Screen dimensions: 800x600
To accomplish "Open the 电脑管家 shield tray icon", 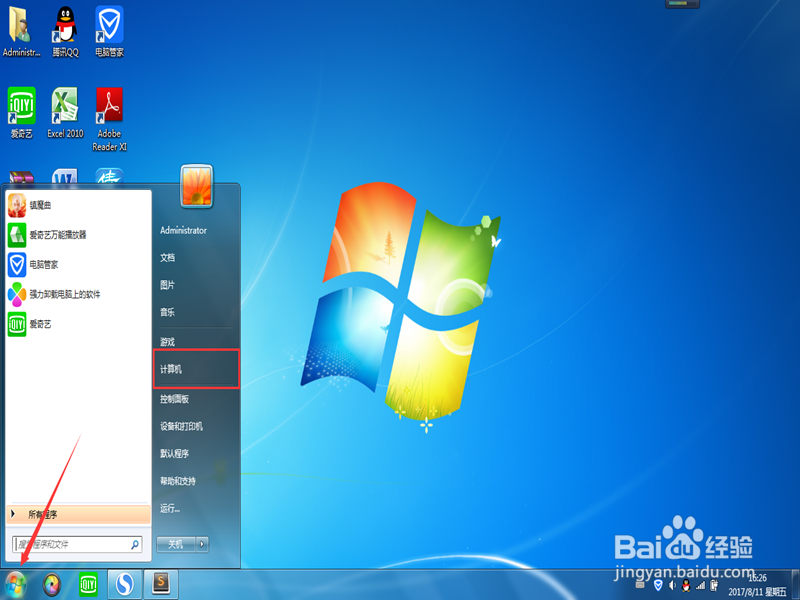I will 659,585.
